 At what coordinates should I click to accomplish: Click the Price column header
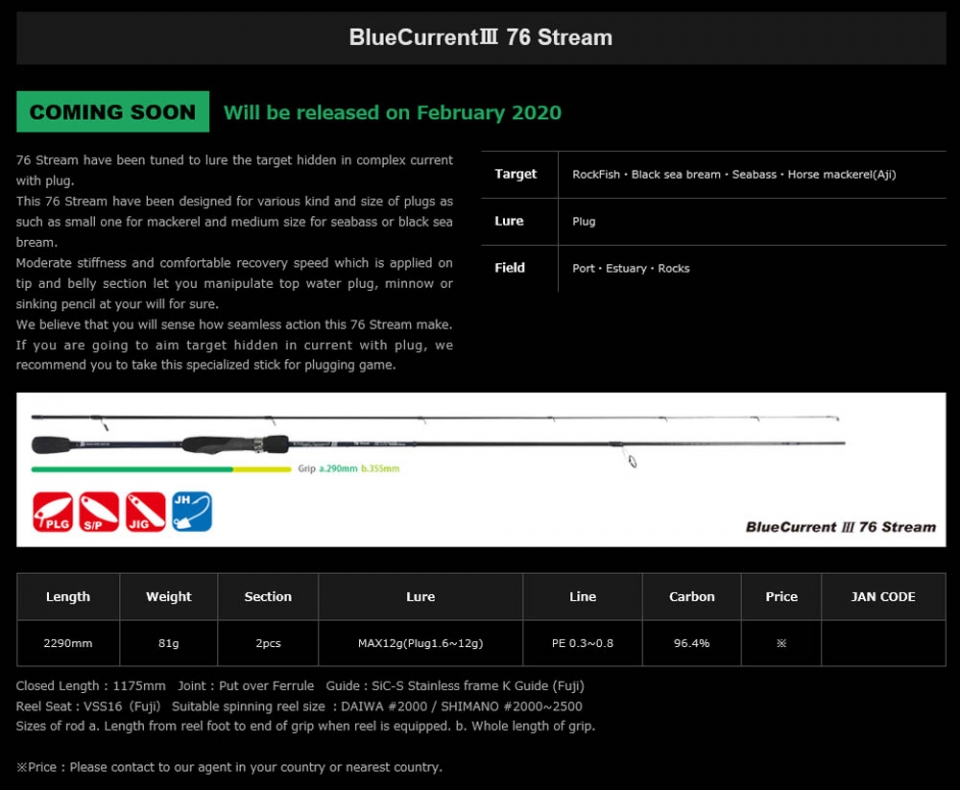tap(781, 596)
